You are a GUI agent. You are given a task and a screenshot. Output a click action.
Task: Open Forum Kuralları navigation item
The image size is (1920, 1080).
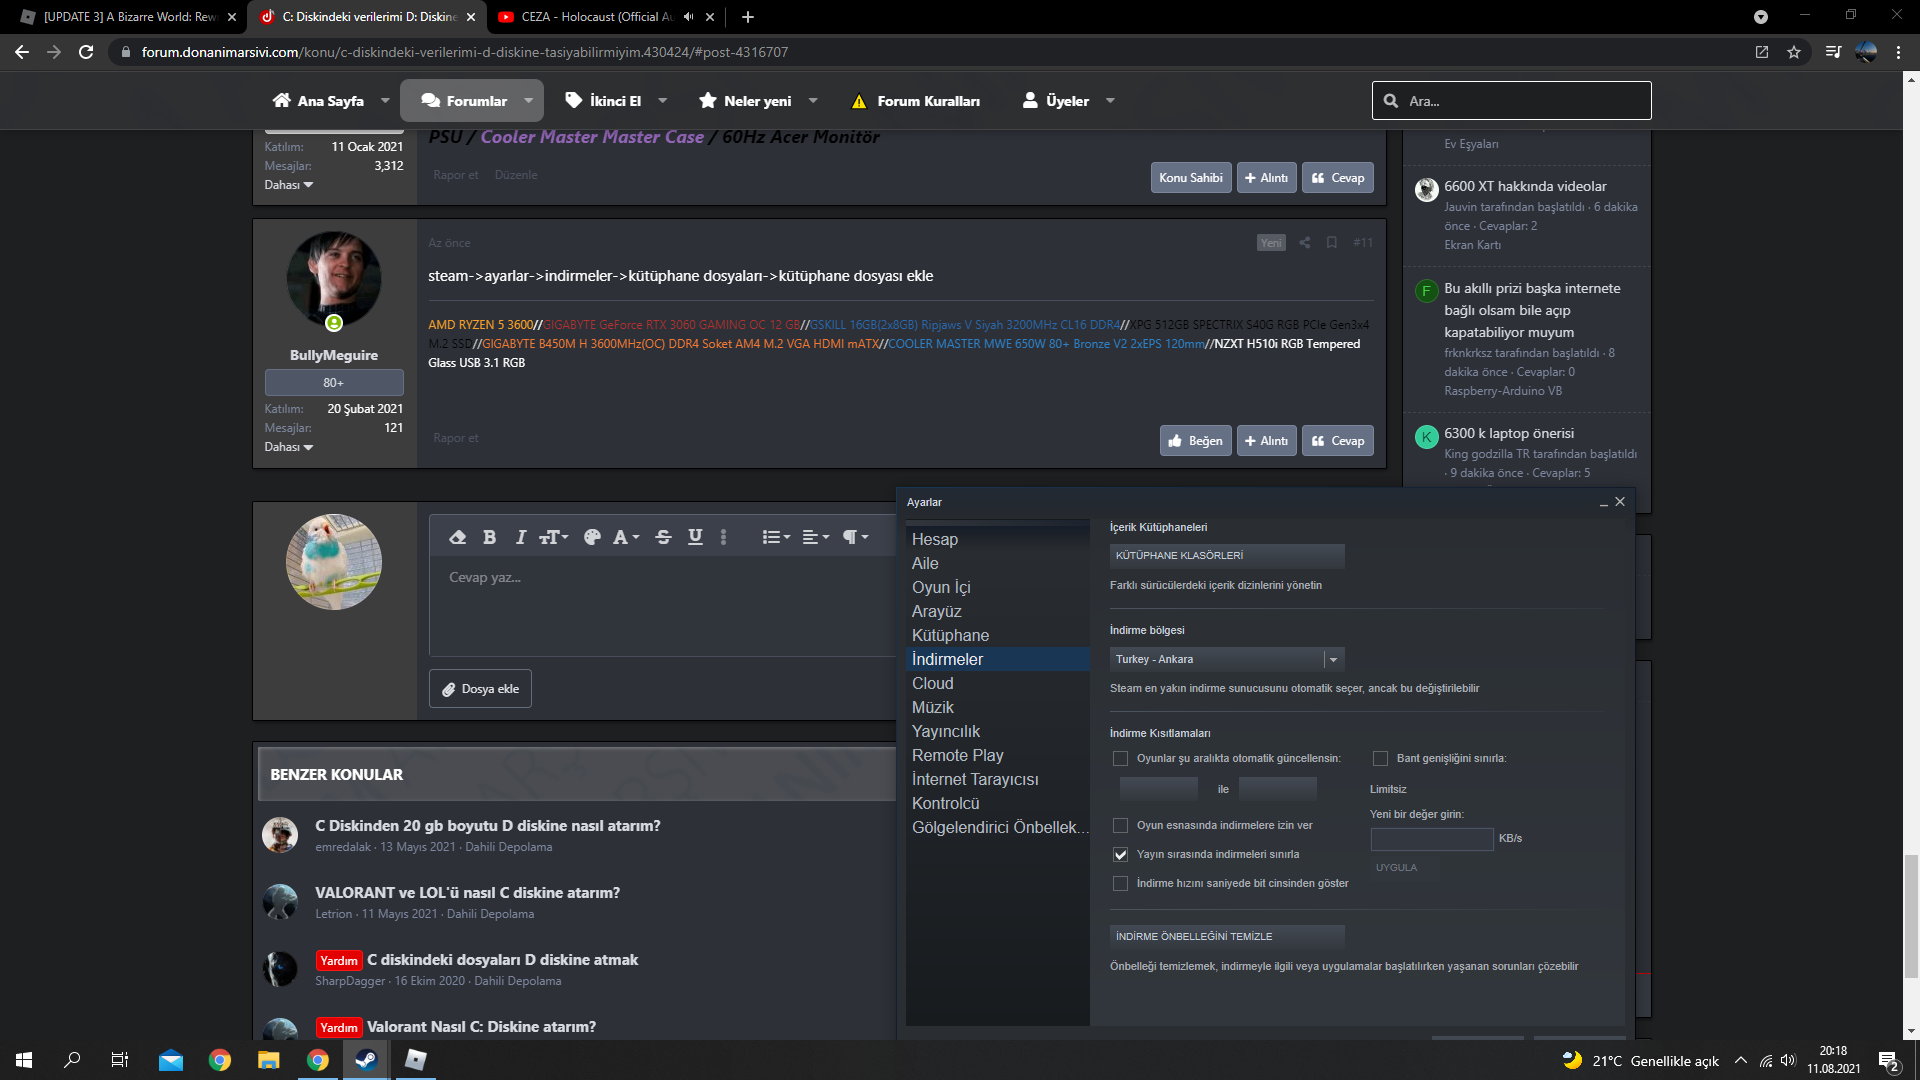915,101
